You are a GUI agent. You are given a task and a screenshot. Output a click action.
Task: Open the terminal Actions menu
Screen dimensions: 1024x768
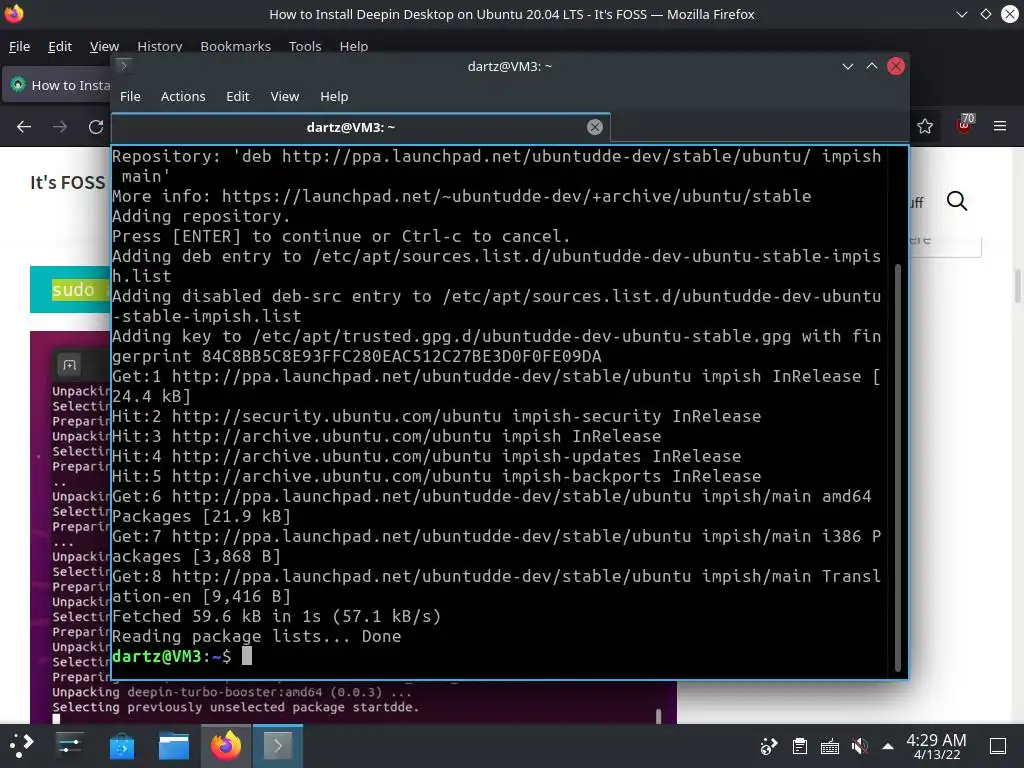pos(183,97)
